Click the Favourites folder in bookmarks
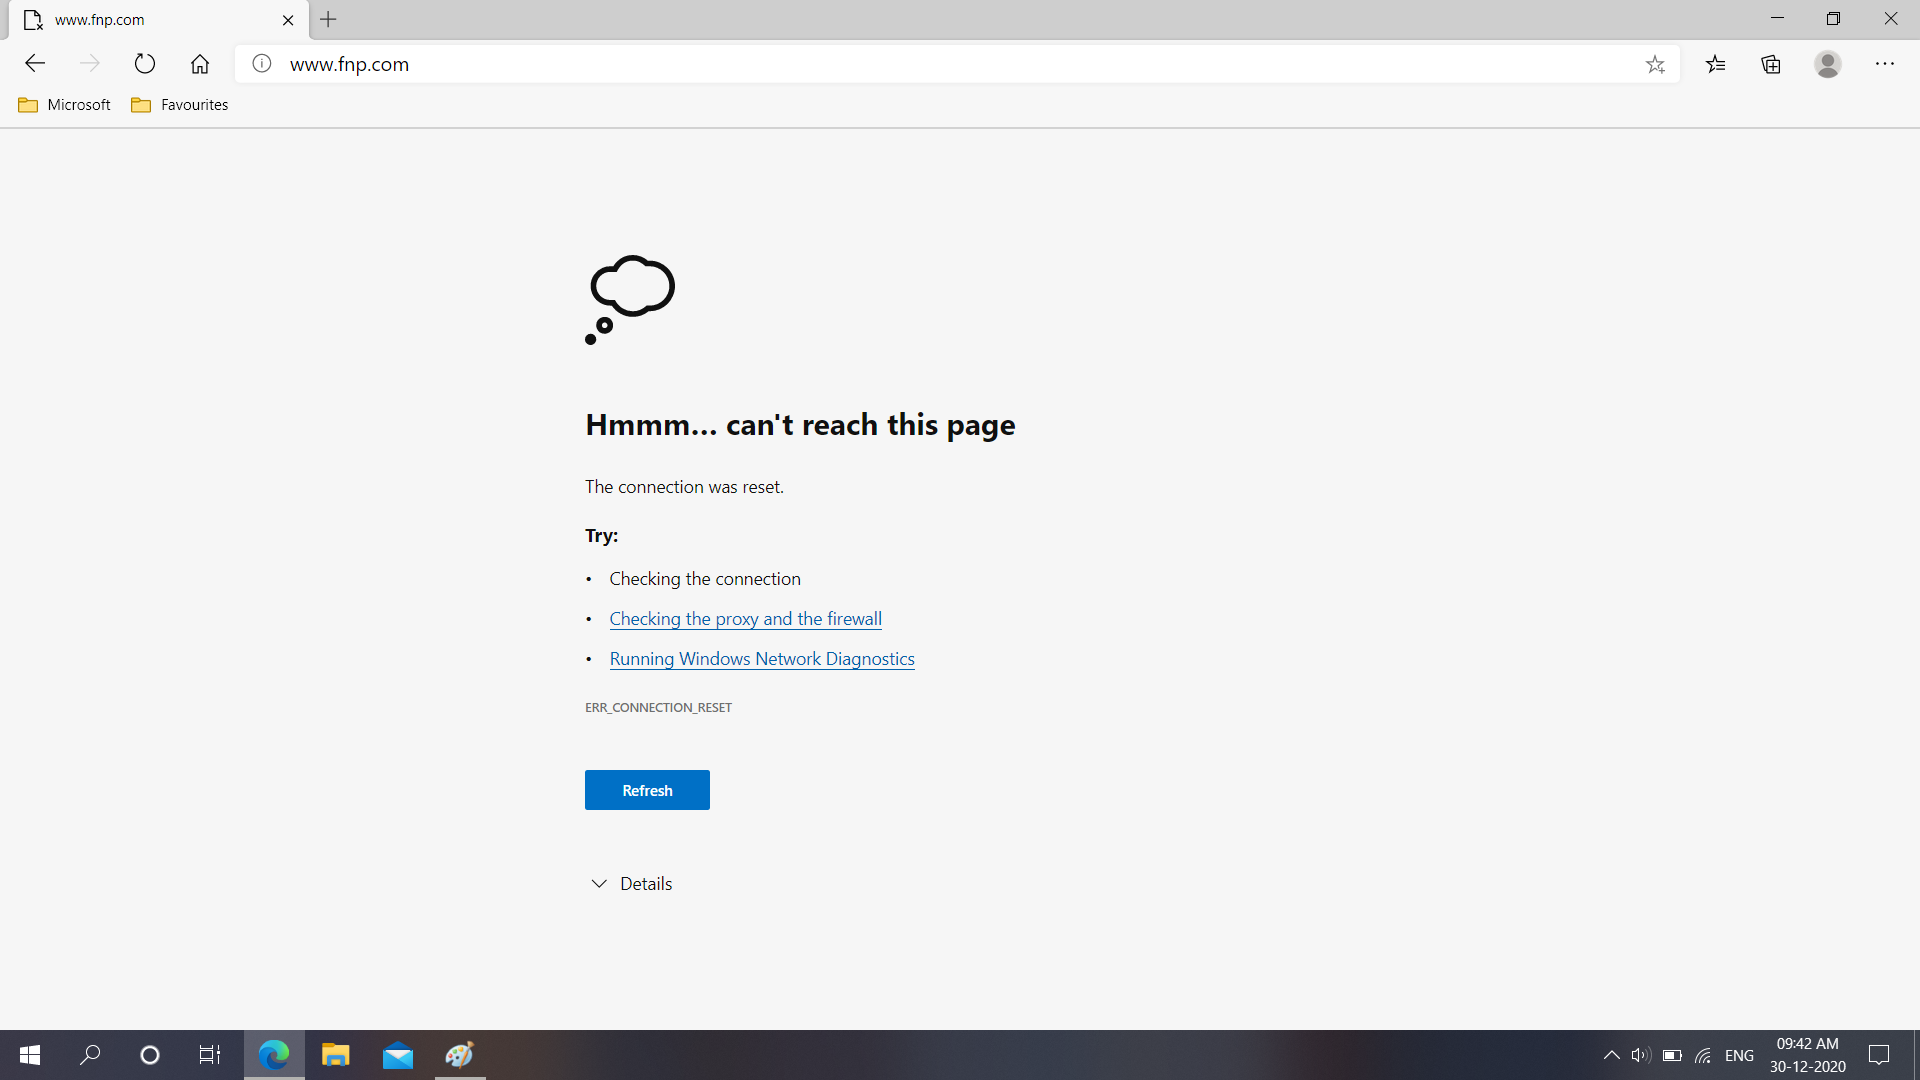1920x1080 pixels. click(181, 104)
